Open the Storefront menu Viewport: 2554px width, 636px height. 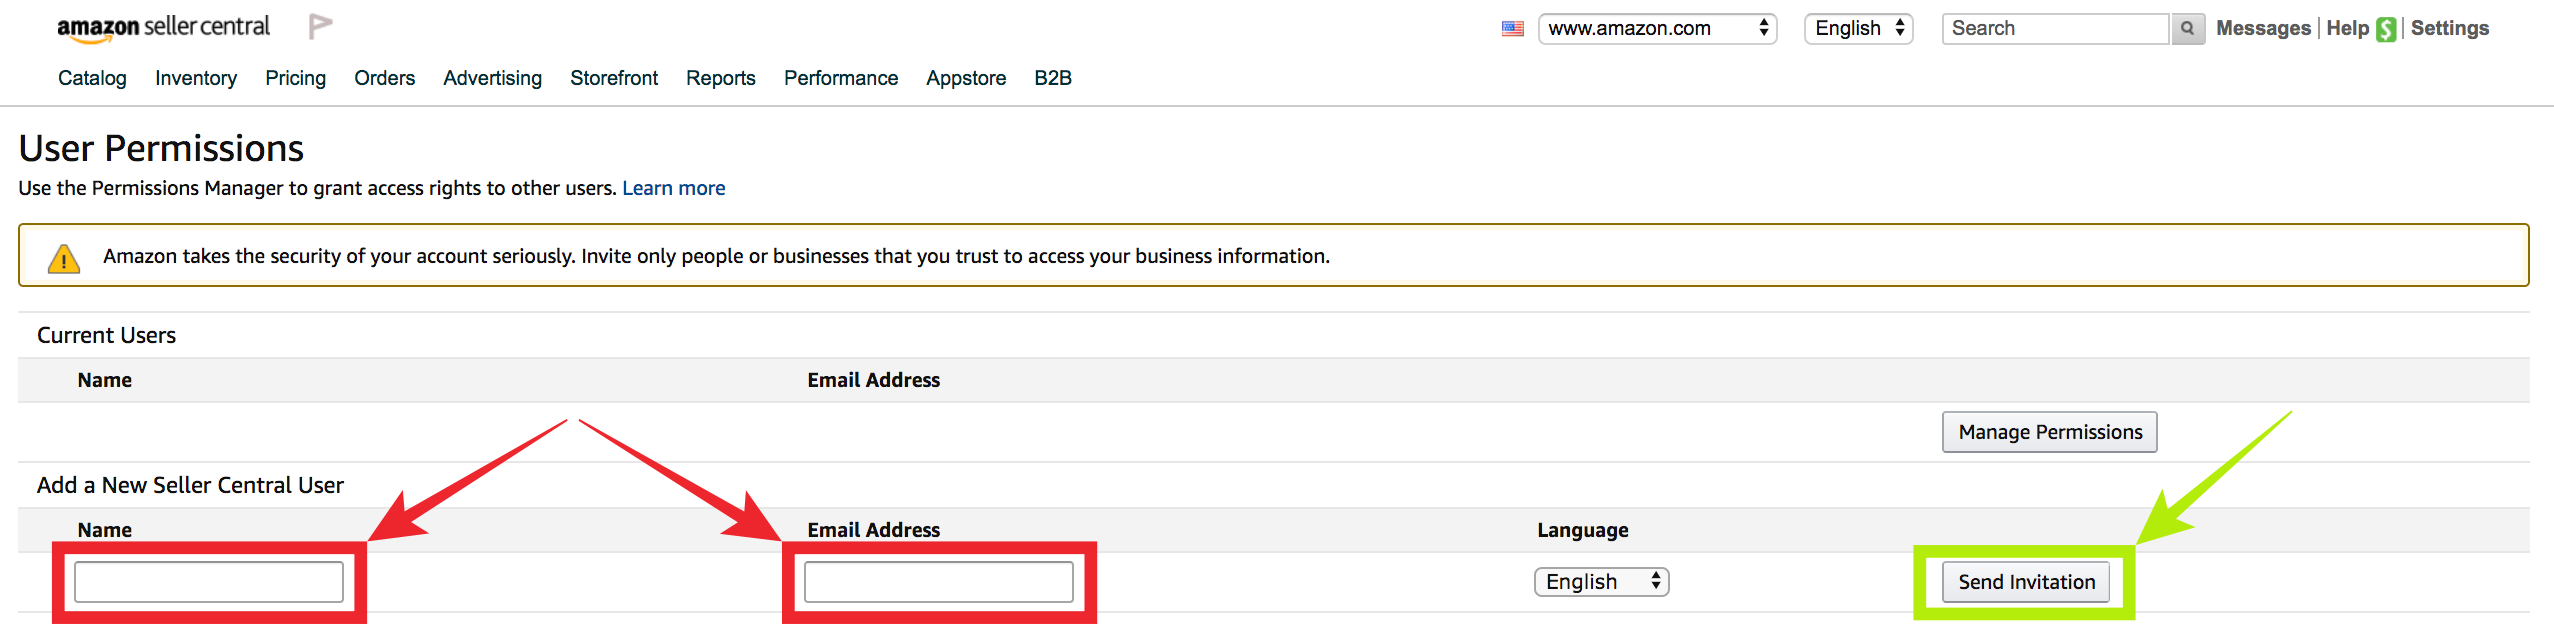pyautogui.click(x=614, y=78)
